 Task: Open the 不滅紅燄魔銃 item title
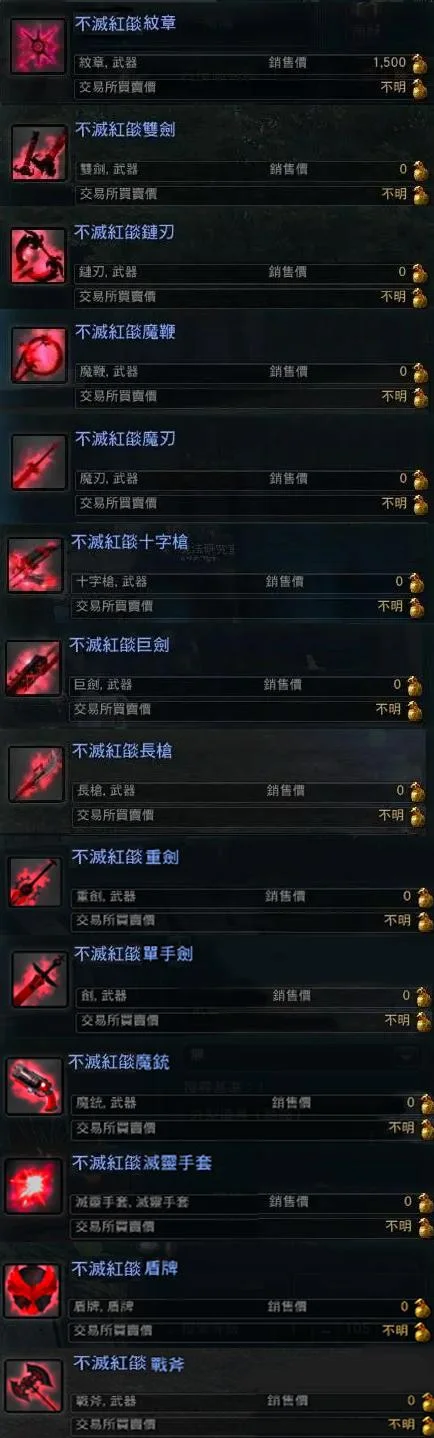(x=118, y=1063)
